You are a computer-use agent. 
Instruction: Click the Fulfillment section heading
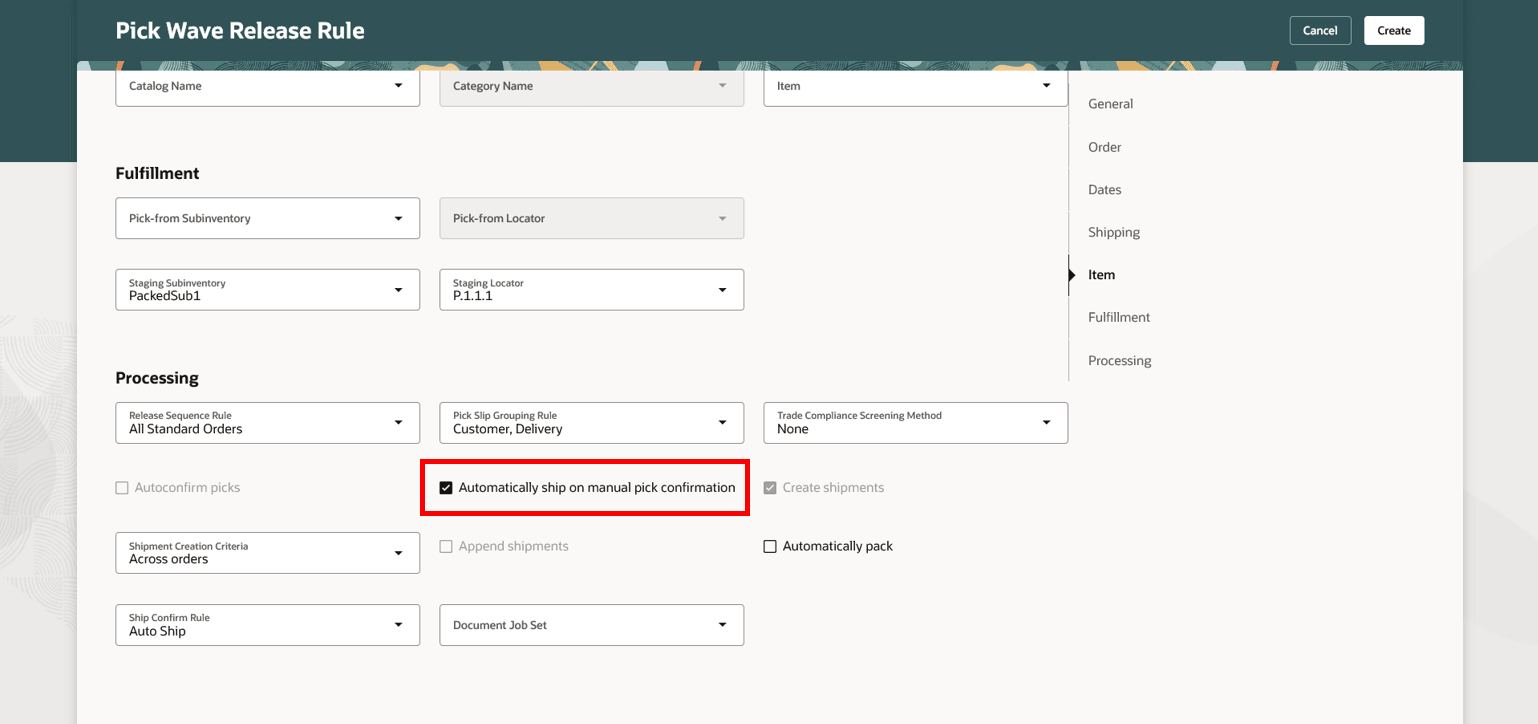(x=157, y=173)
